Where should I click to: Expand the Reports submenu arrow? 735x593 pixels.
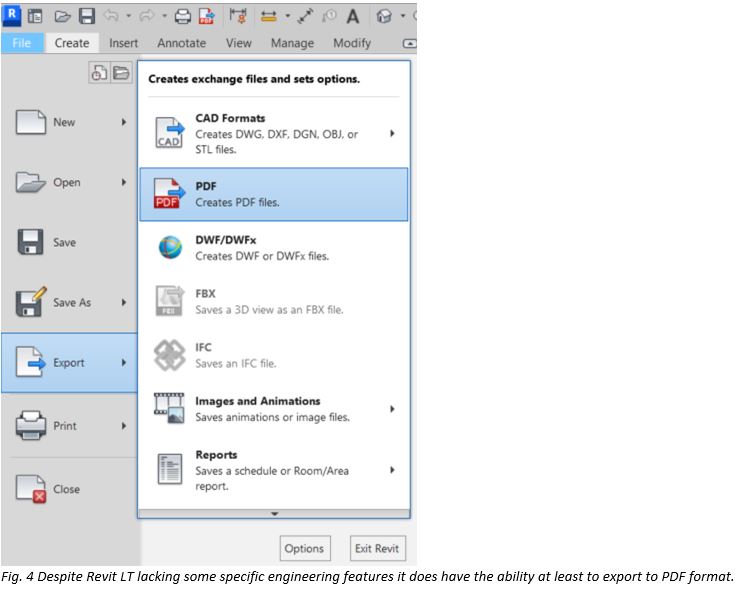[x=392, y=470]
